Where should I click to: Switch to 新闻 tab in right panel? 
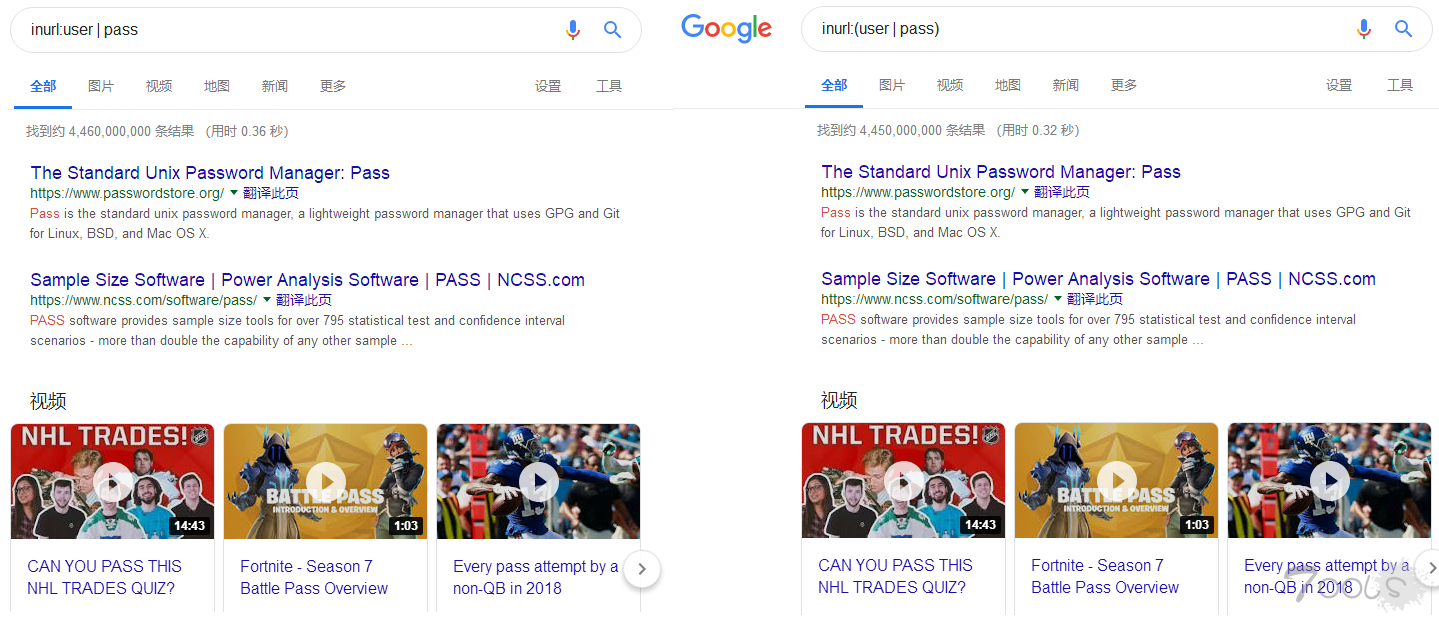[1065, 85]
